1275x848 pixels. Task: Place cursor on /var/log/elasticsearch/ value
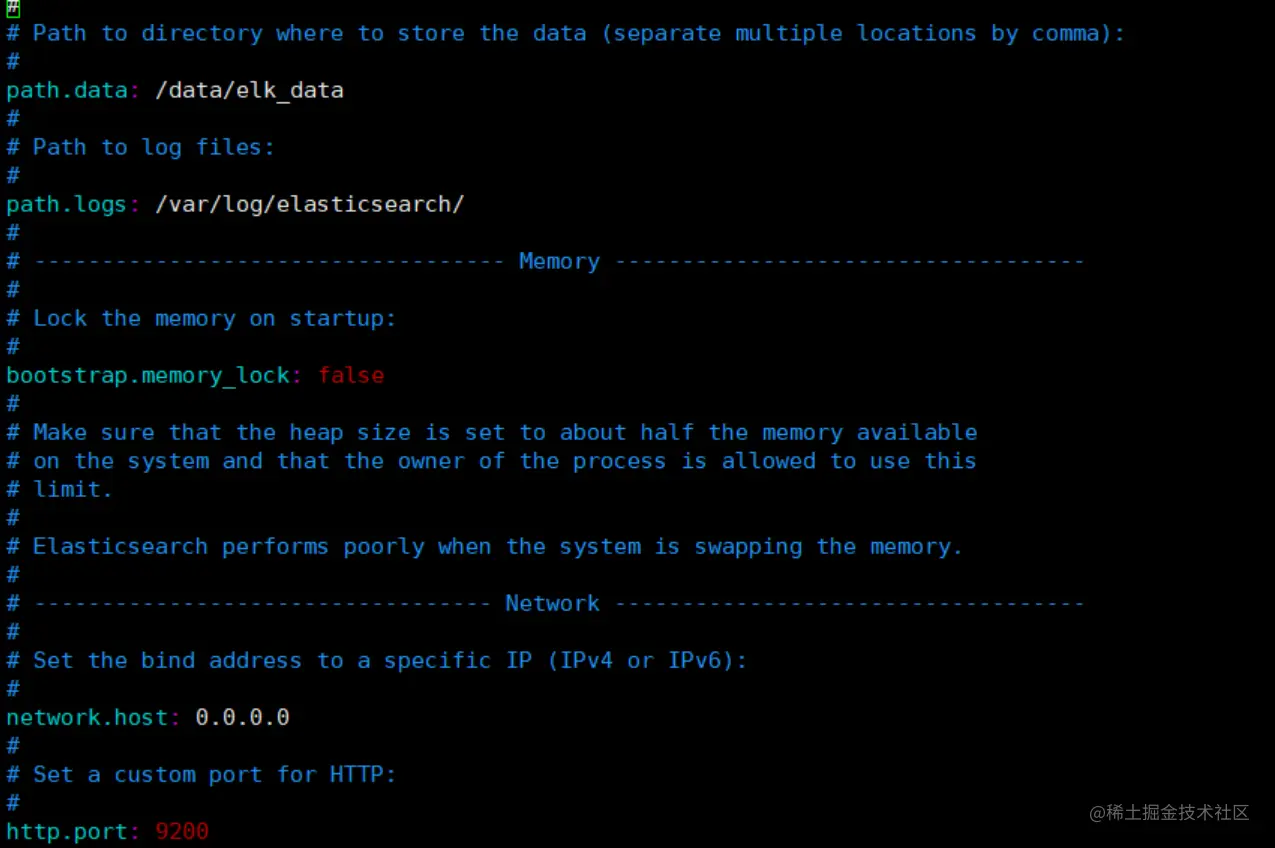[x=310, y=204]
